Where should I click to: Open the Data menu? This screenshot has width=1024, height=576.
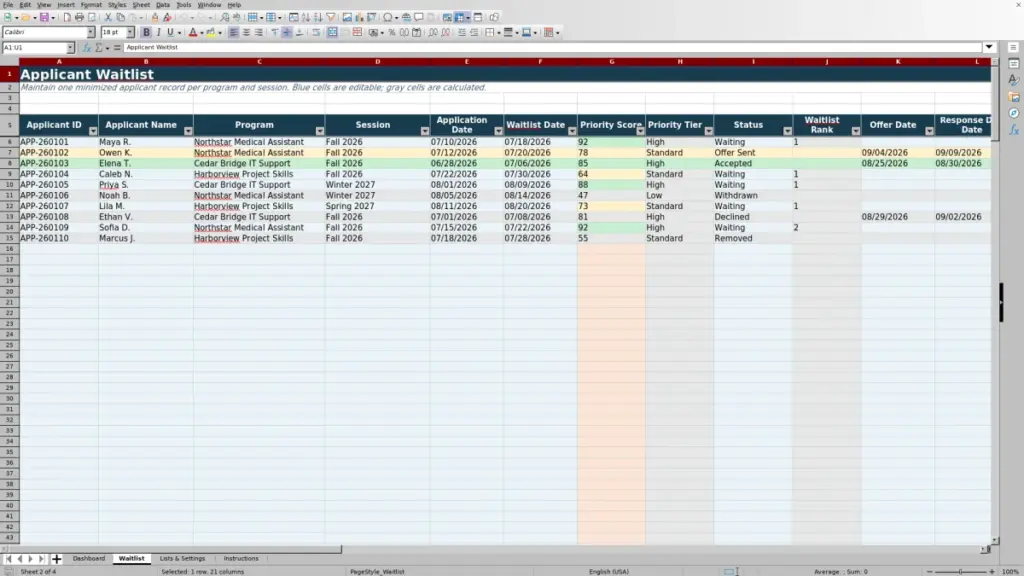click(x=163, y=5)
